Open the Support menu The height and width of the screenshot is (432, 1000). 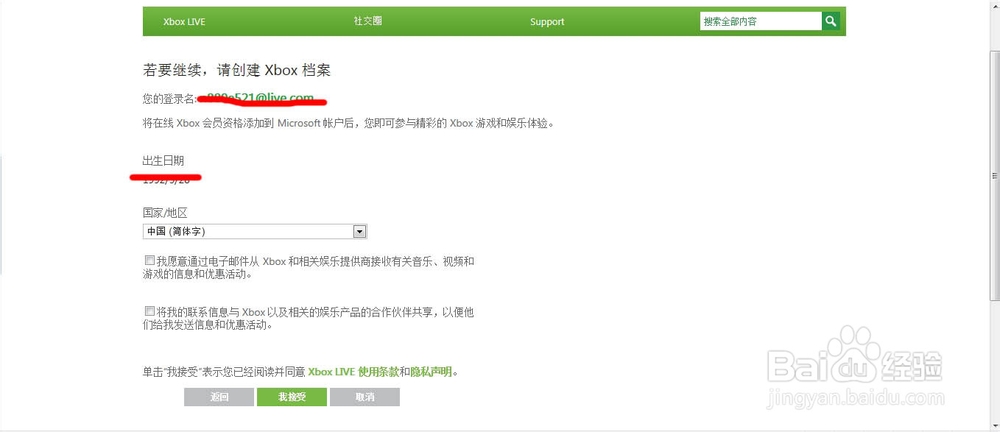tap(547, 22)
